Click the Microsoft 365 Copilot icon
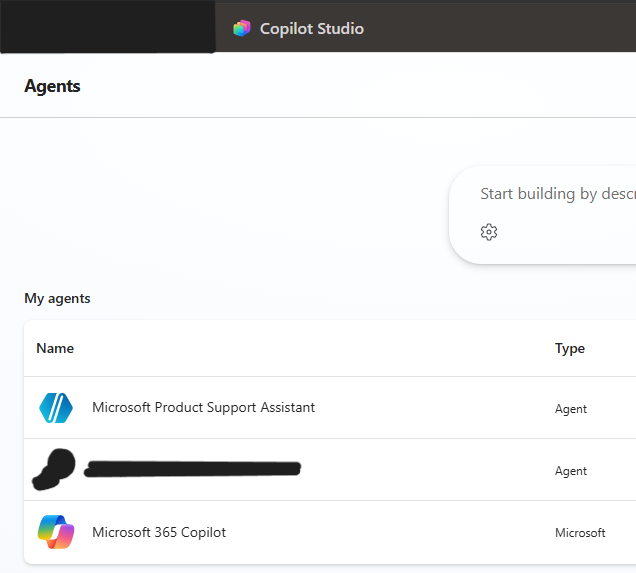This screenshot has height=573, width=636. point(56,532)
